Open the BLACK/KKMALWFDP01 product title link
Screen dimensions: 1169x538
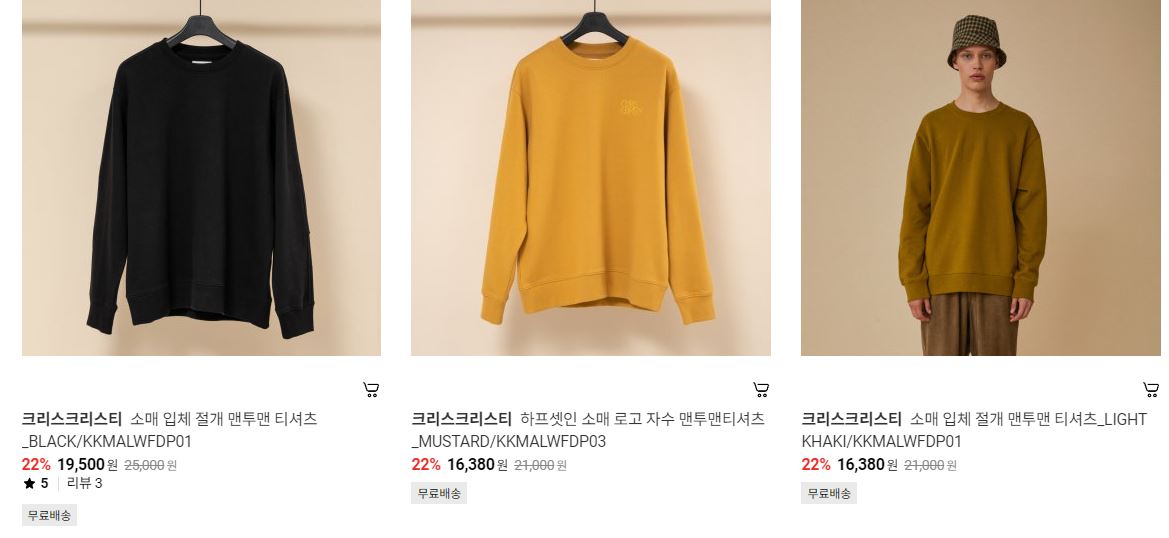click(x=170, y=430)
